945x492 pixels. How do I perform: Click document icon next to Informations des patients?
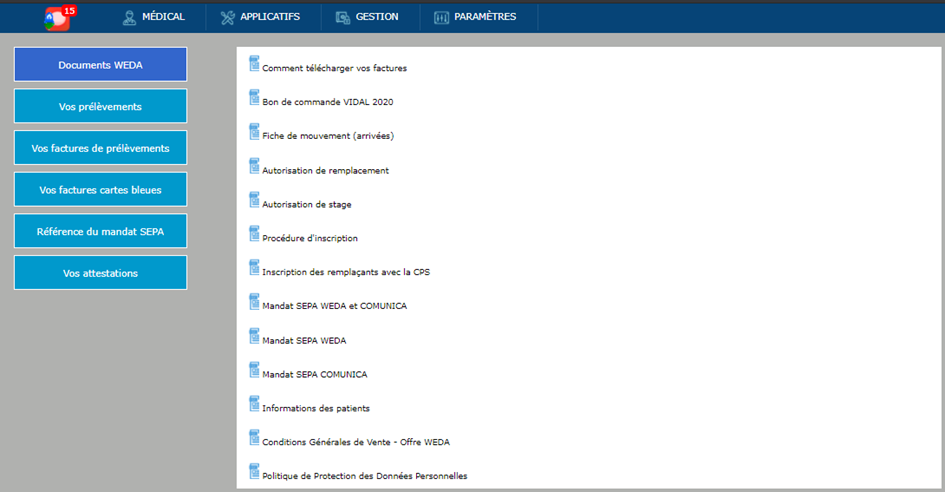click(254, 404)
